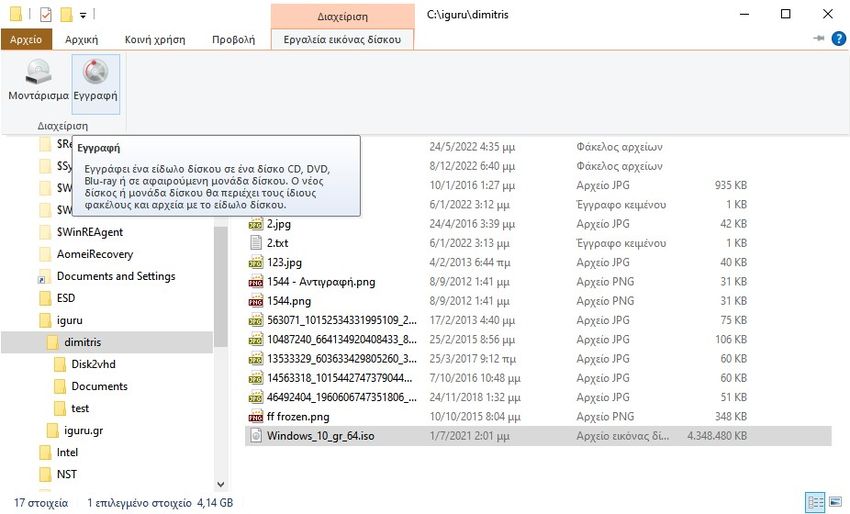
Task: Open the AomeiRecovery folder in tree
Action: point(94,254)
